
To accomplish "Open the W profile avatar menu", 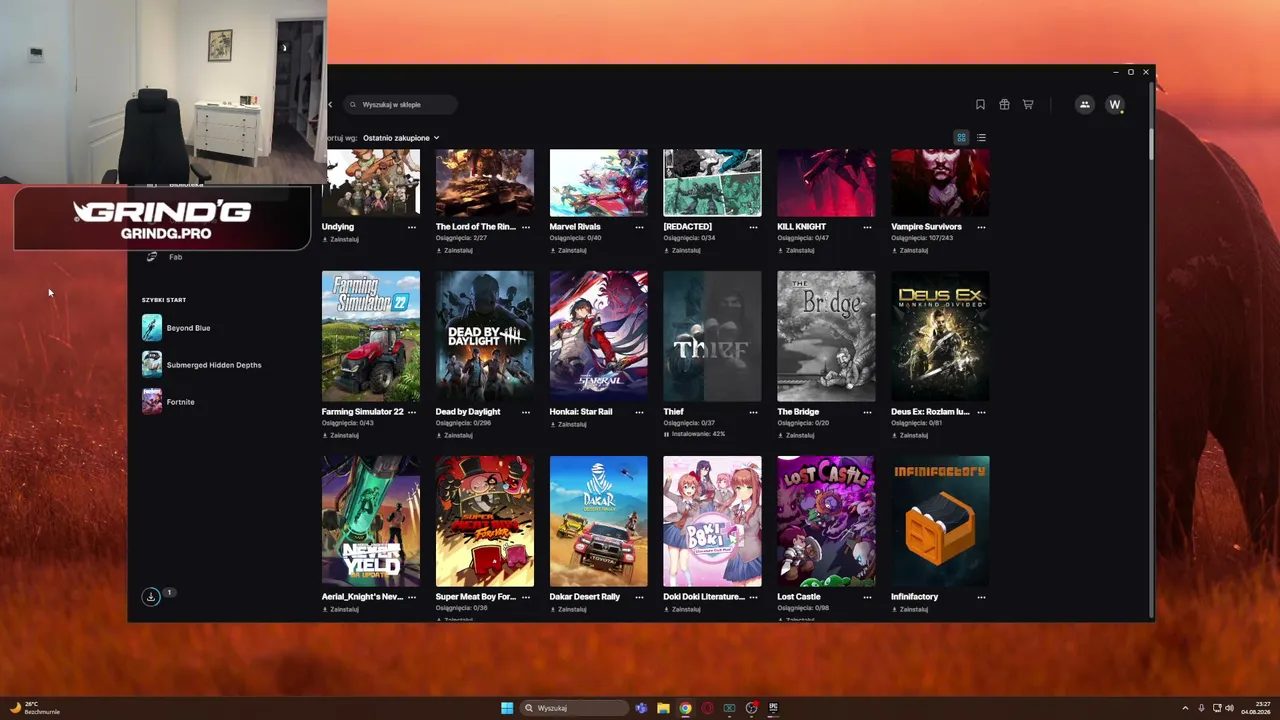I will coord(1115,104).
